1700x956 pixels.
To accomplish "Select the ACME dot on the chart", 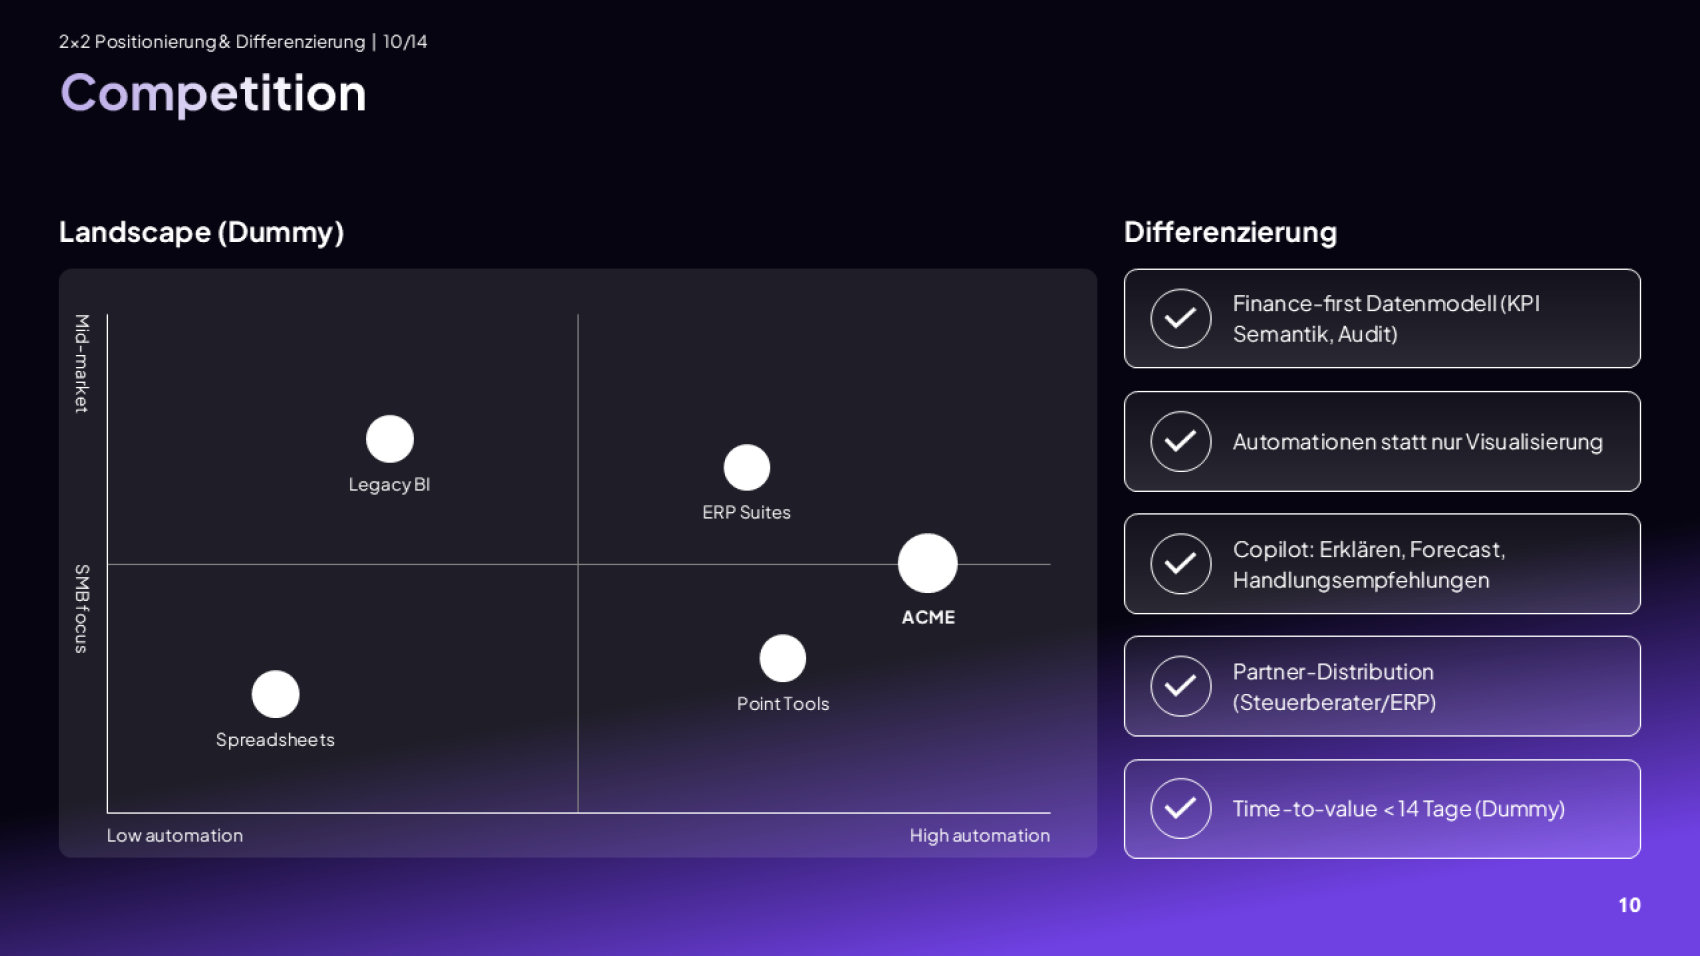I will click(x=928, y=563).
